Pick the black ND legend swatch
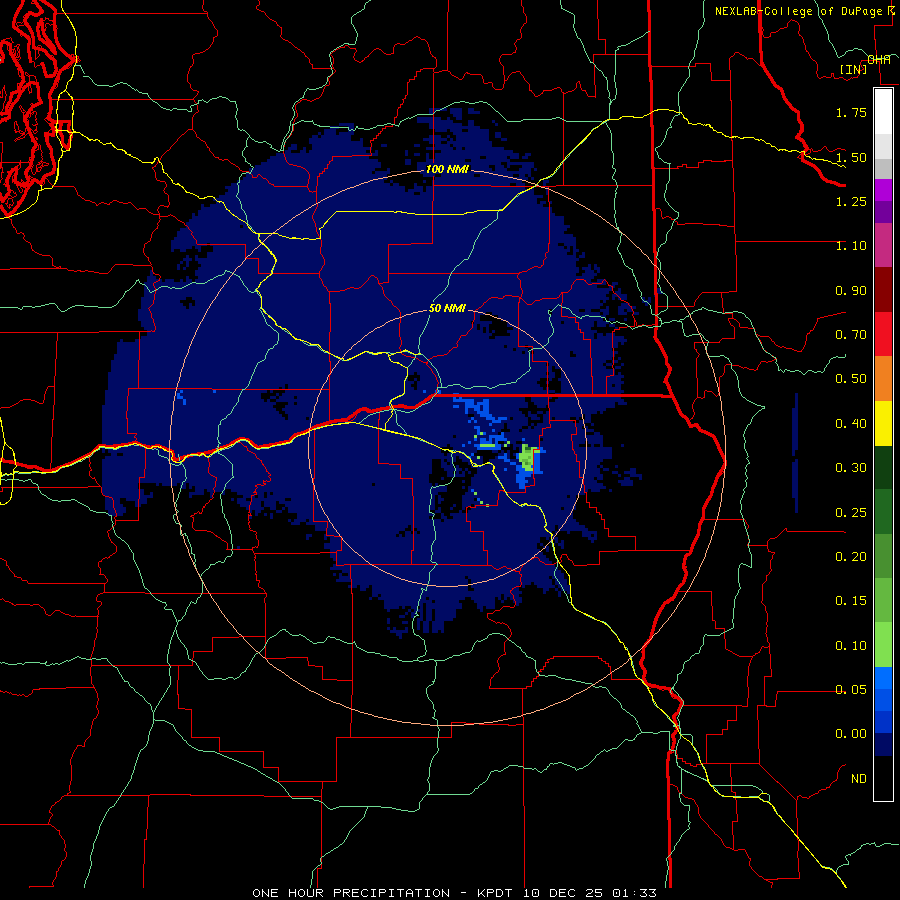The height and width of the screenshot is (900, 900). [883, 778]
